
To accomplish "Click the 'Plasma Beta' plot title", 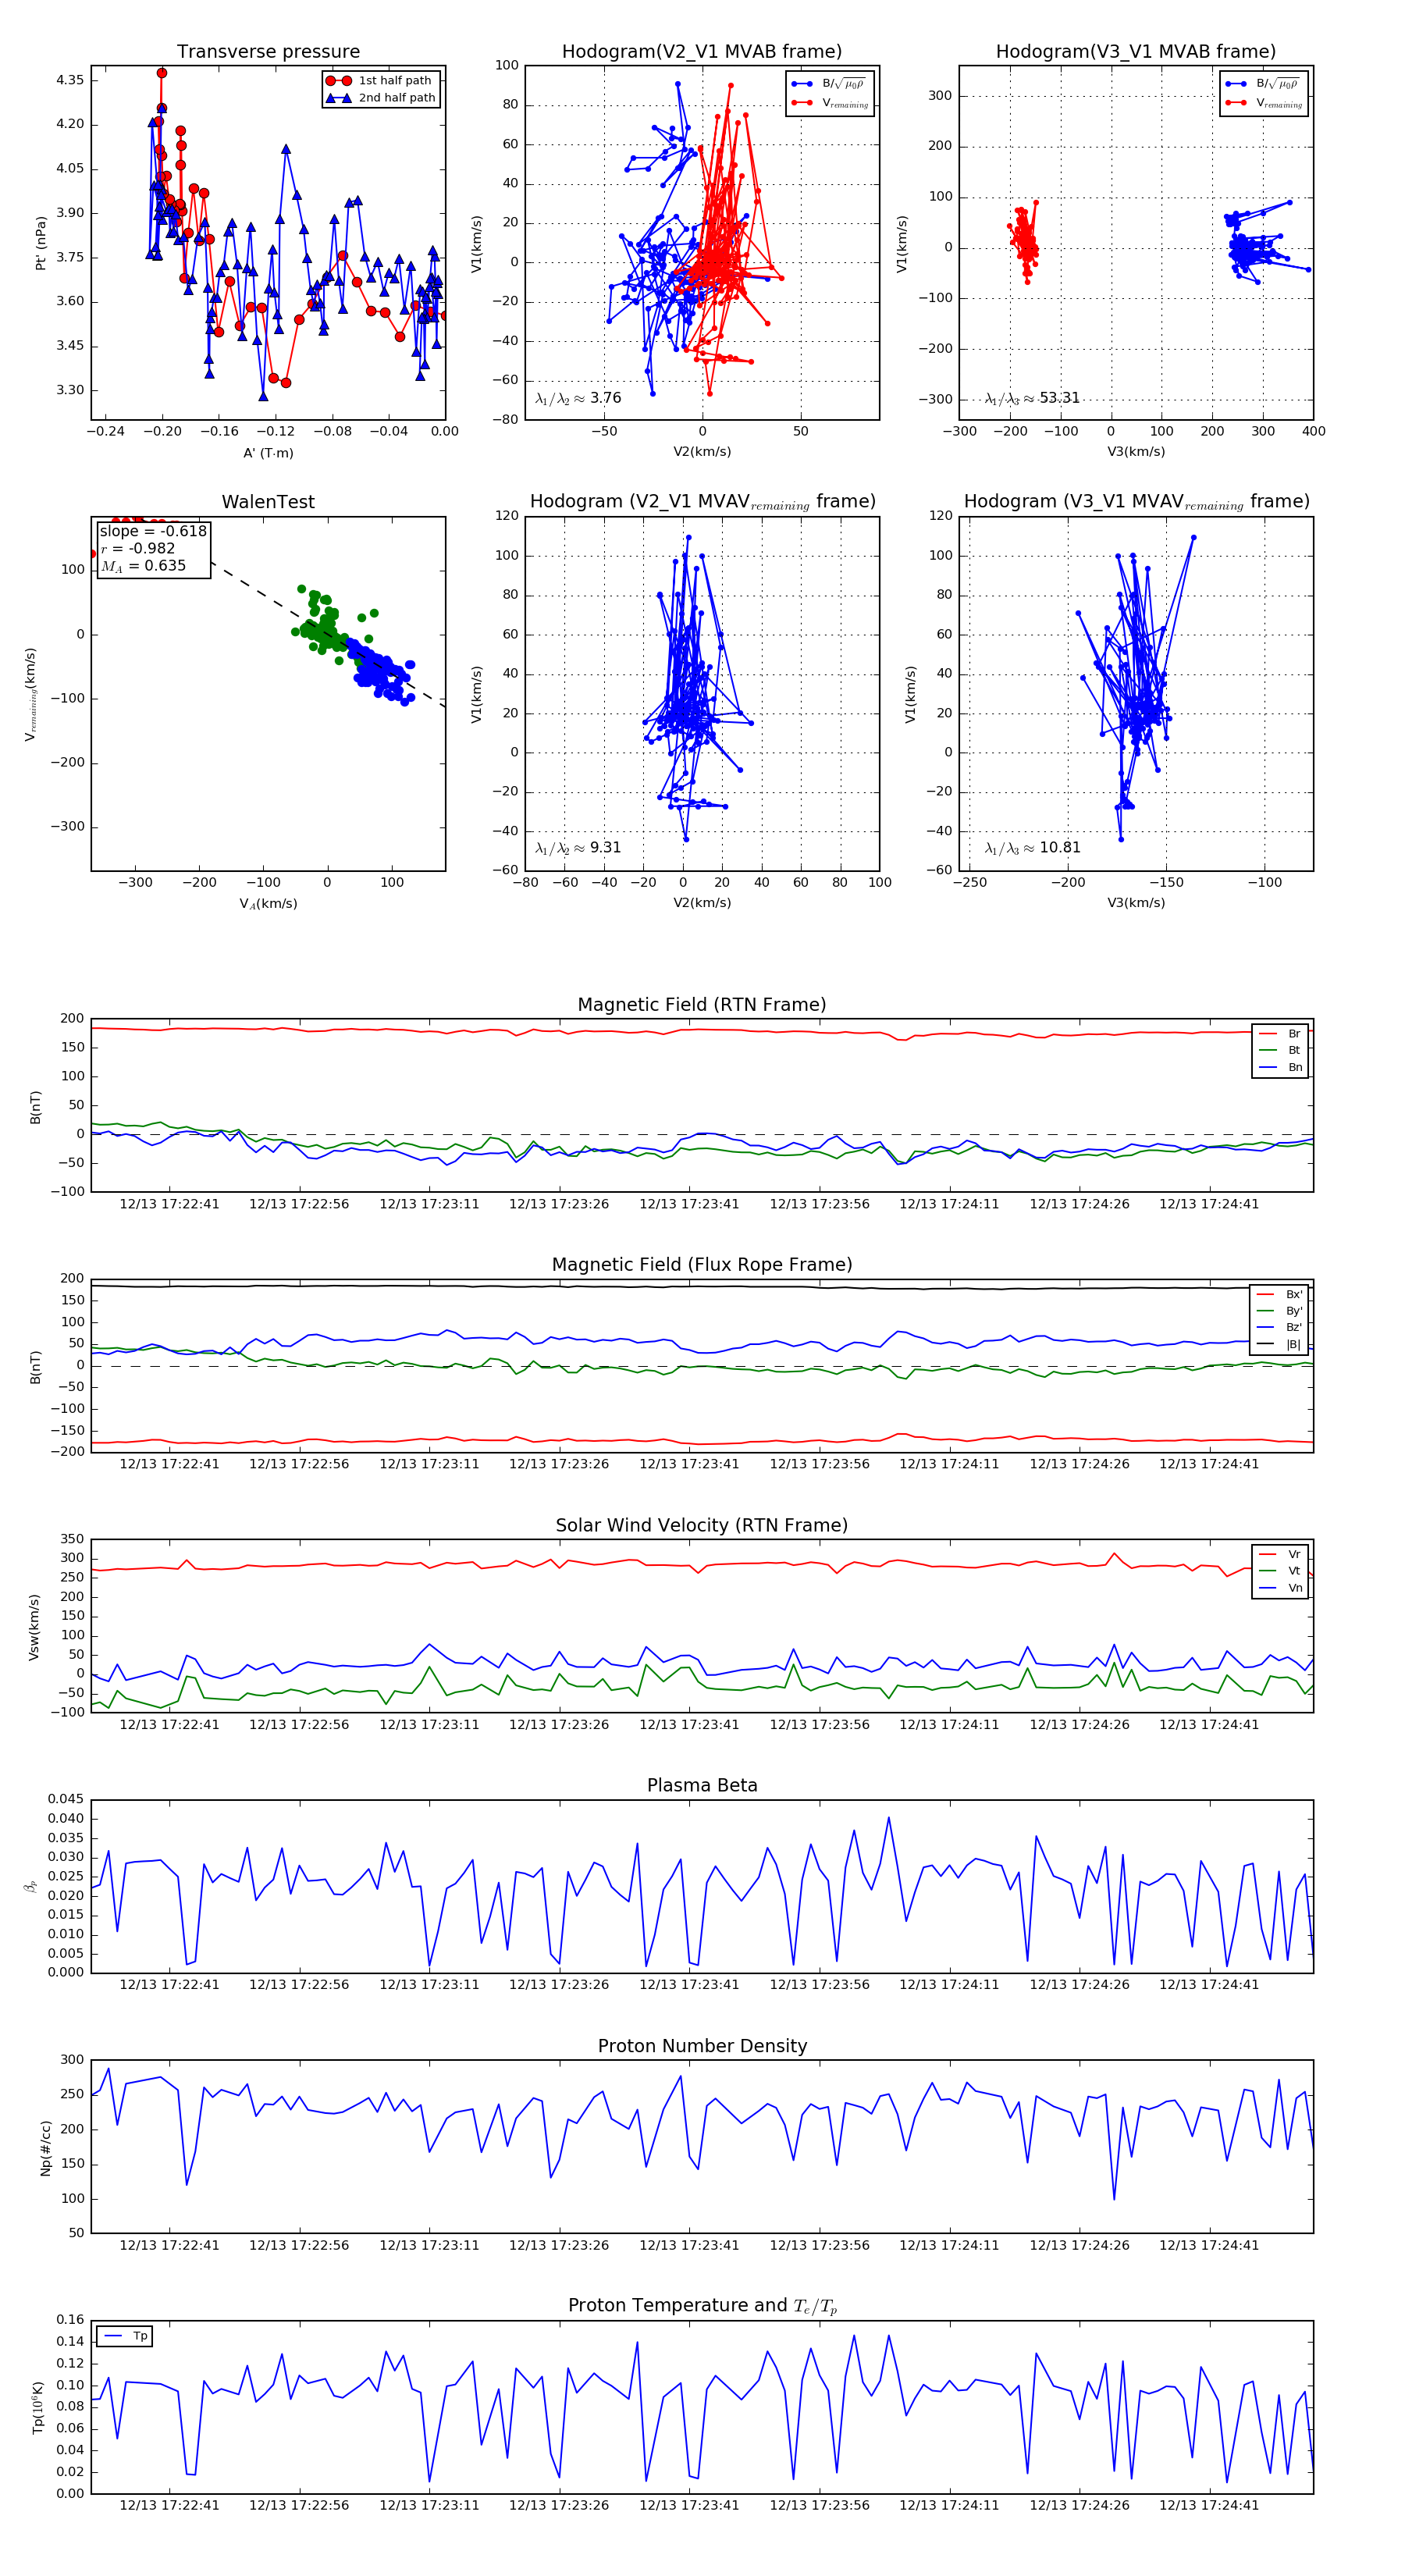I will [702, 1786].
